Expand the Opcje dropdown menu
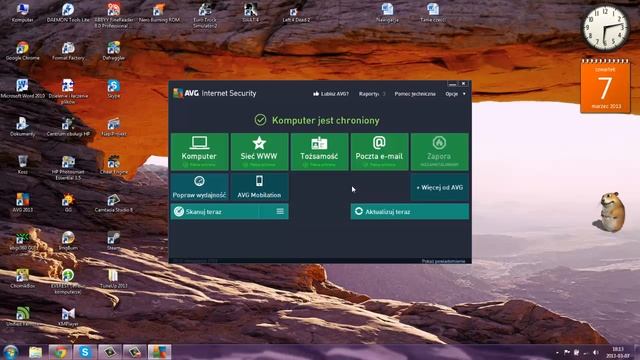The height and width of the screenshot is (360, 640). (455, 94)
